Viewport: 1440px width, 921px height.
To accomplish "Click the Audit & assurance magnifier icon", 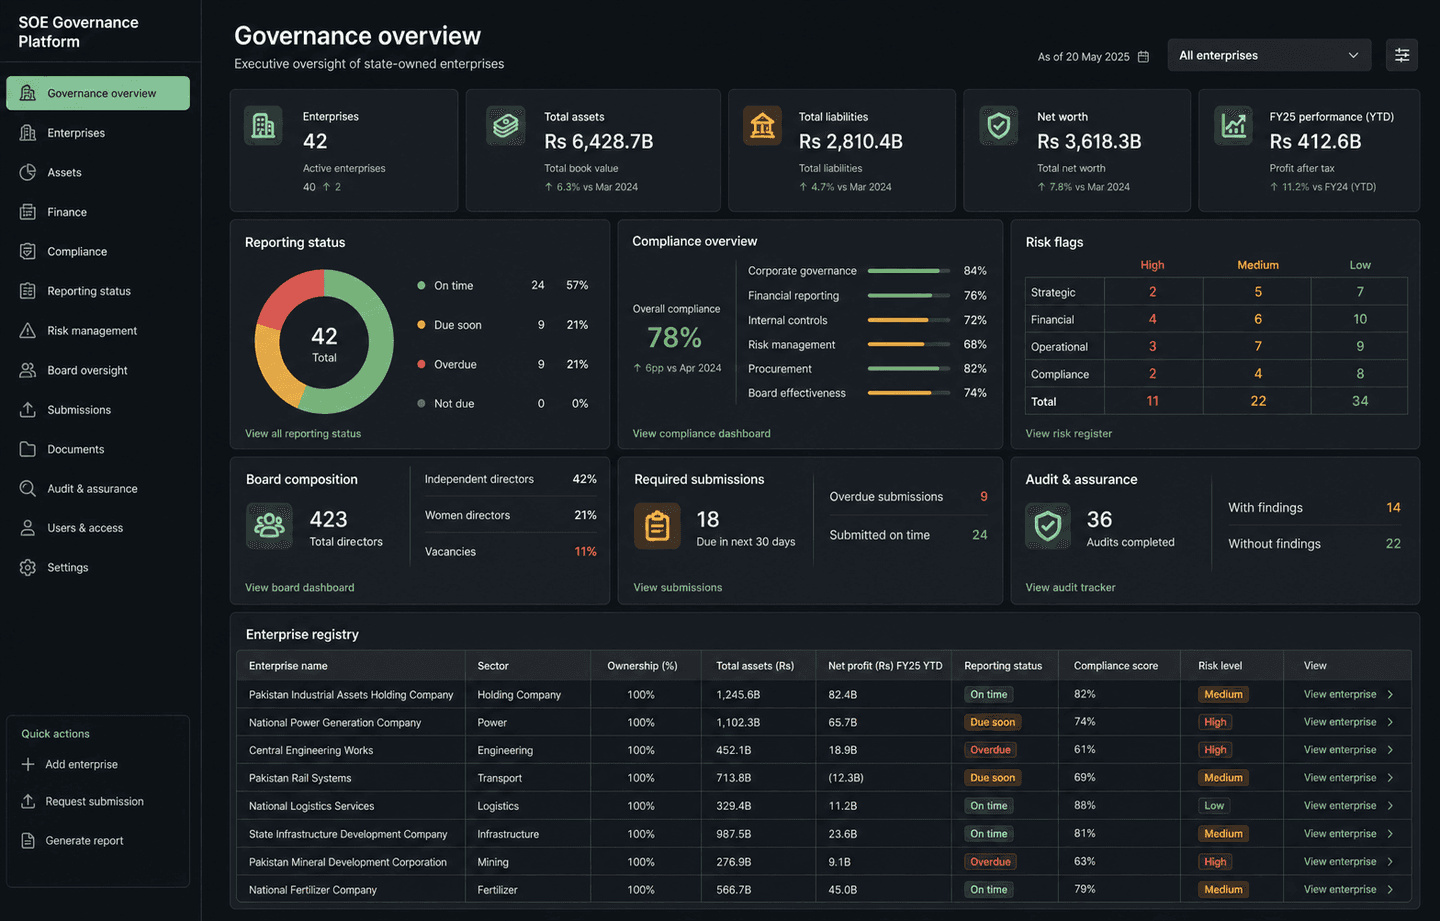I will 28,488.
